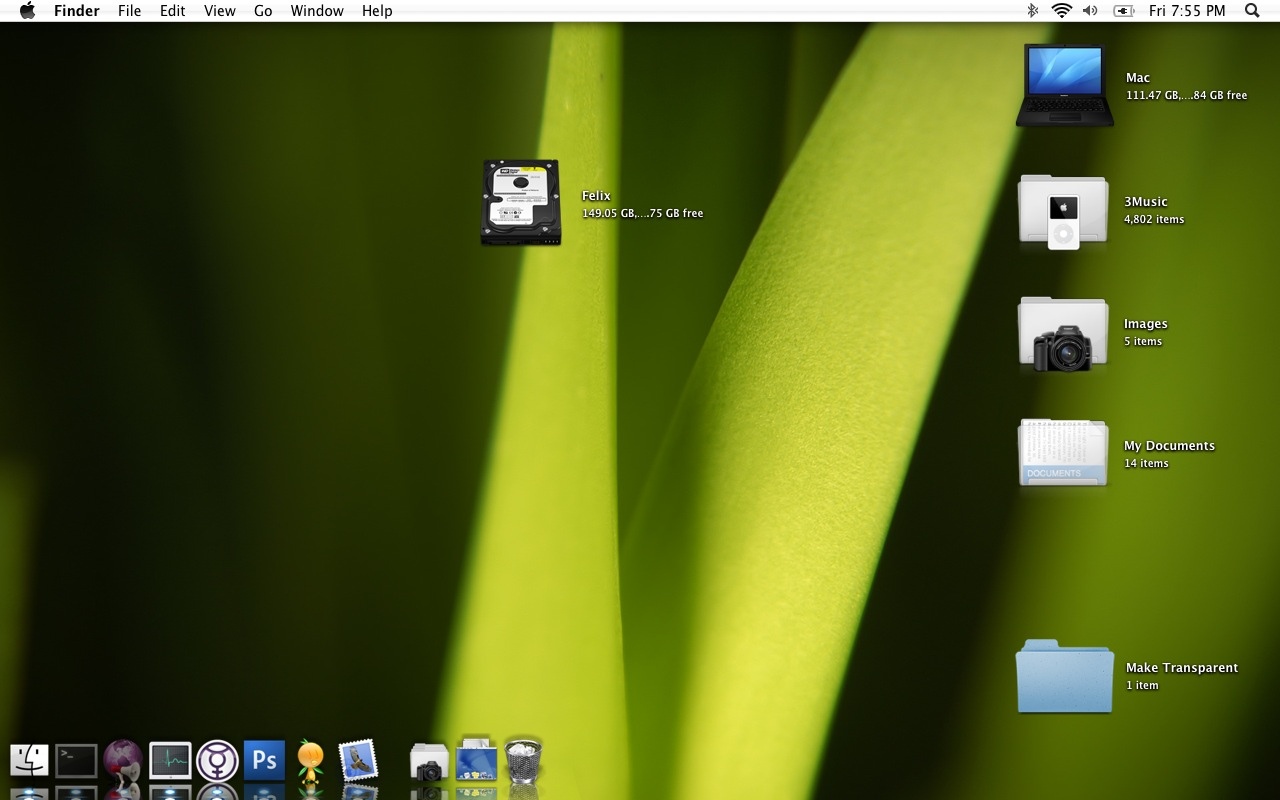Select the 3Music iPod folder icon
Screen dimensions: 1280x800
(1063, 212)
